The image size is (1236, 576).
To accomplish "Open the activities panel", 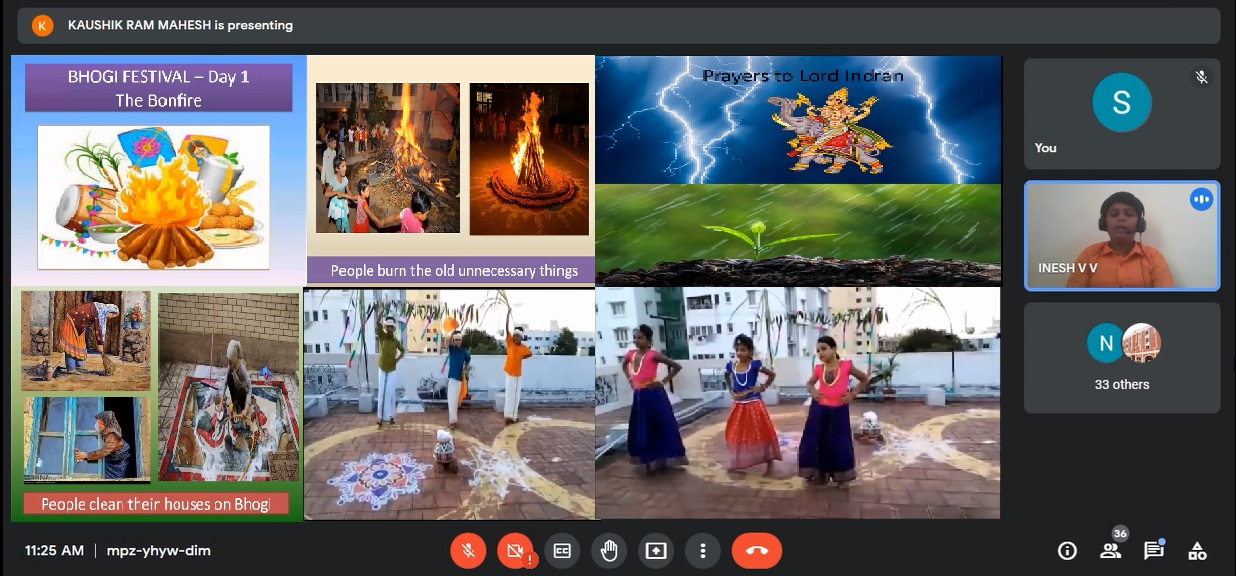I will click(1197, 551).
